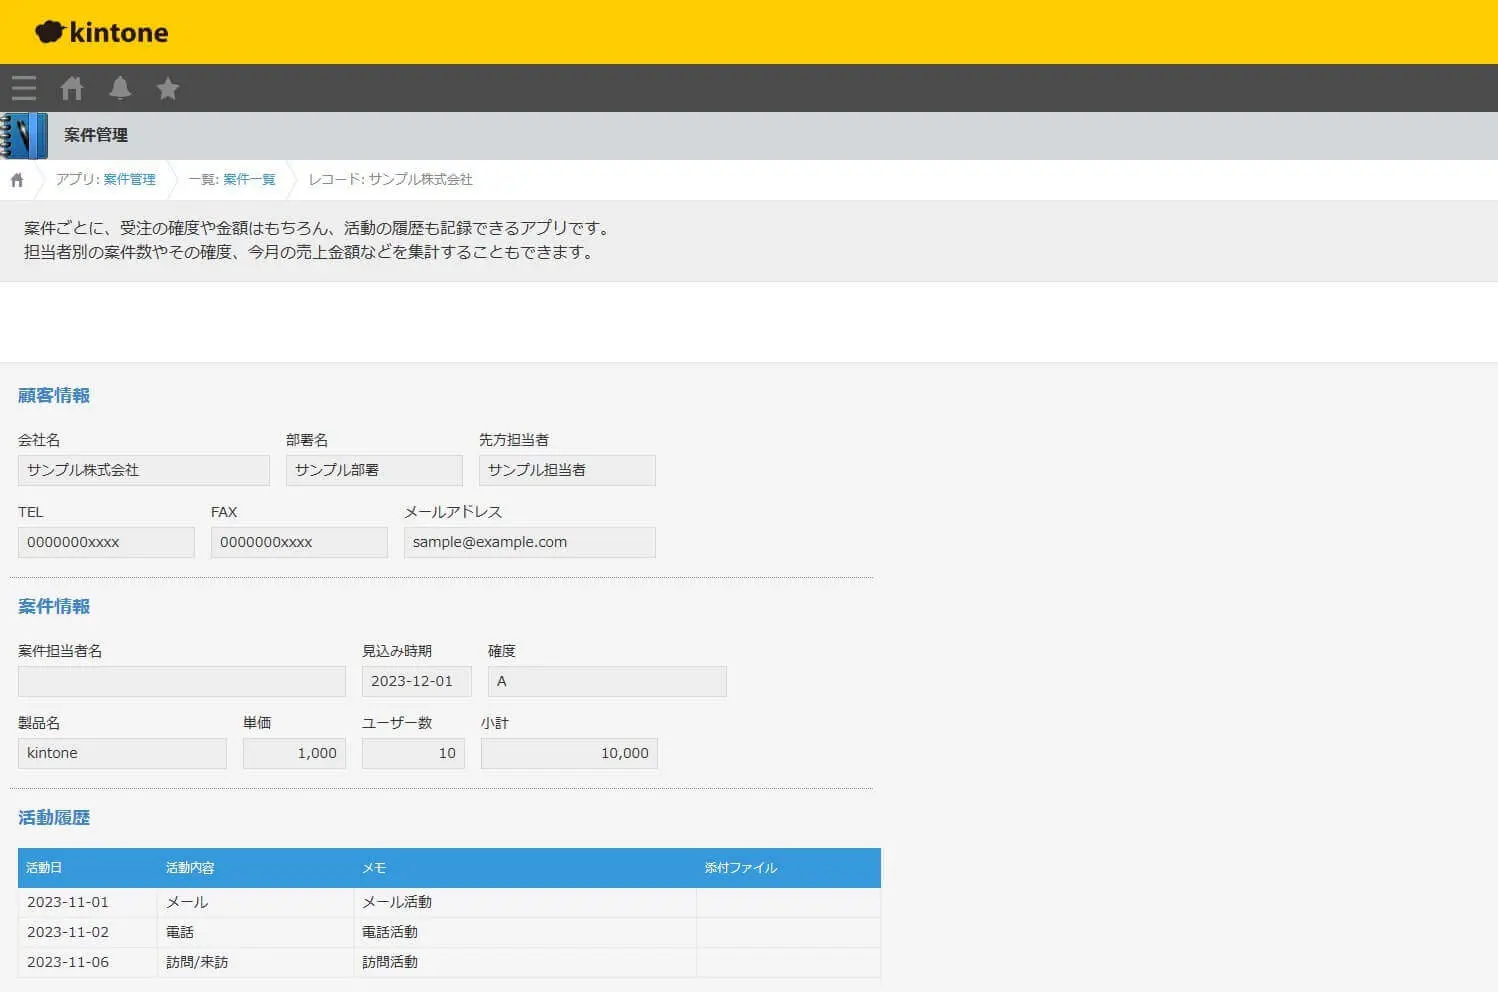Open favorites star icon
The width and height of the screenshot is (1498, 992).
coord(168,88)
